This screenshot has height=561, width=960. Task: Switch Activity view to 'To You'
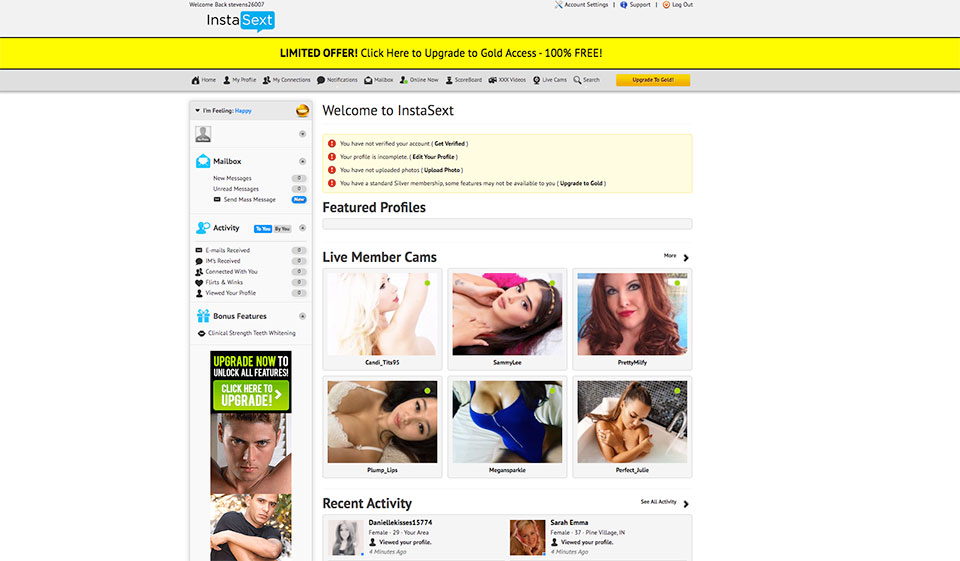point(263,229)
